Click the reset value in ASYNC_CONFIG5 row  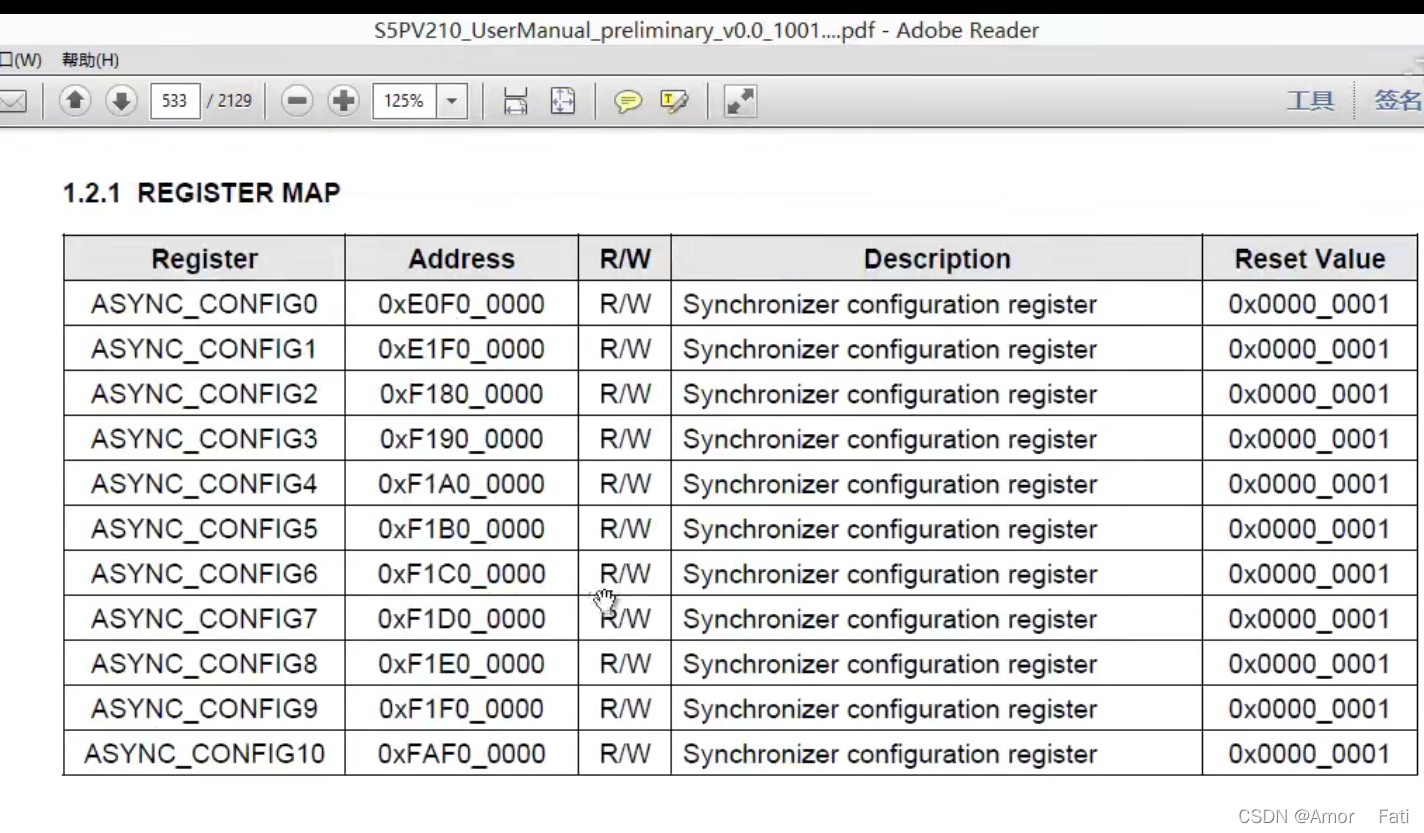(x=1309, y=529)
